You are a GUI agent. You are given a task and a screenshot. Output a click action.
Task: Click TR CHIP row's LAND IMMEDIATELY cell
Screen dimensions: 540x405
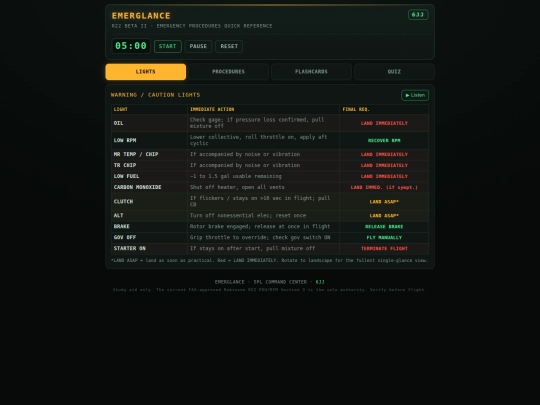point(384,165)
